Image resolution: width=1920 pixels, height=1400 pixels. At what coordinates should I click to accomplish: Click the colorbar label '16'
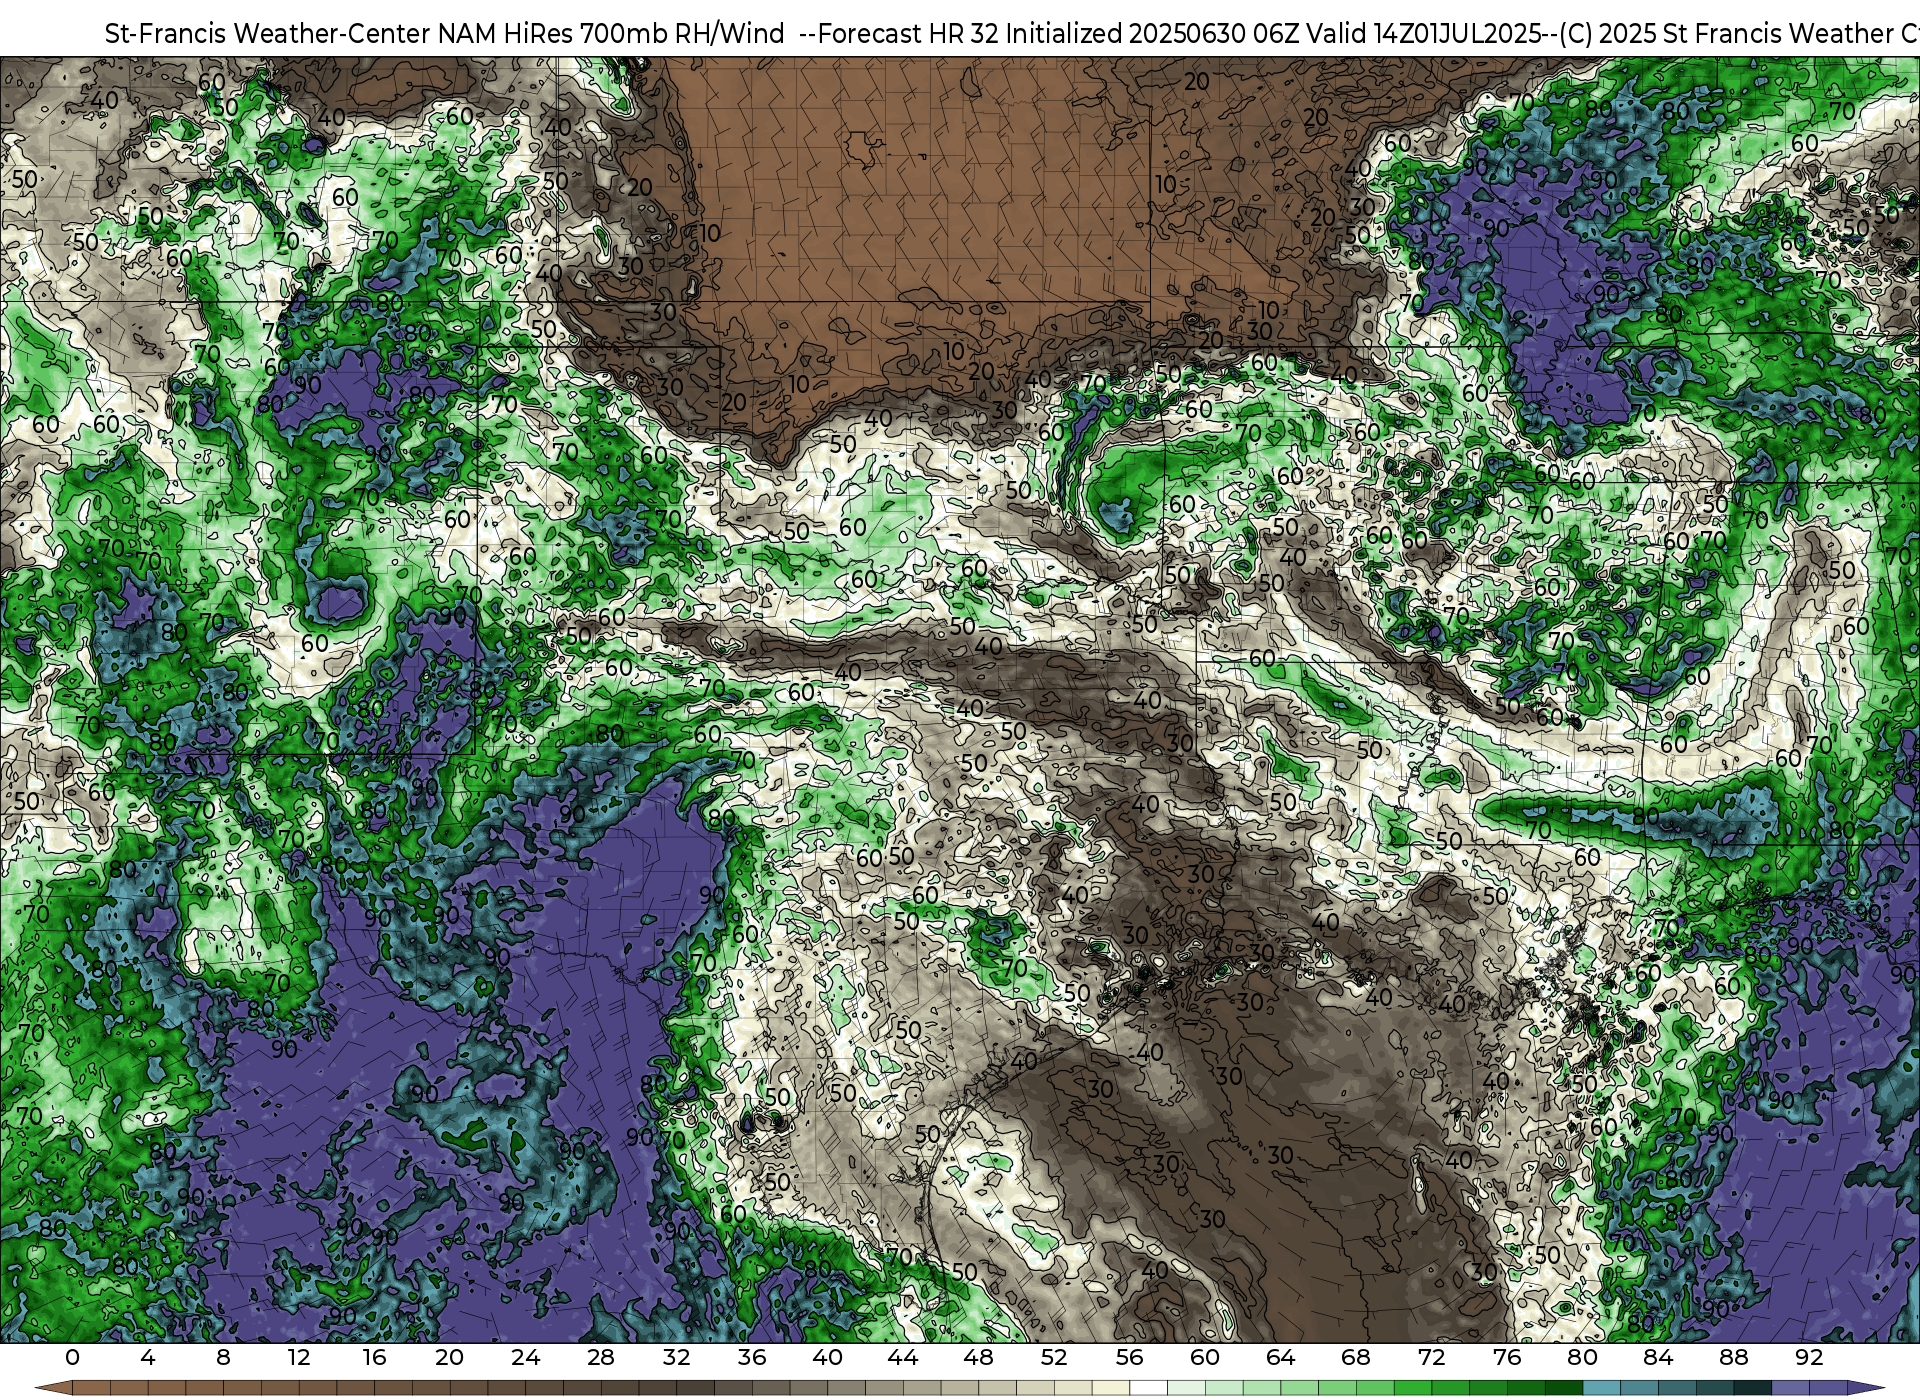pos(374,1357)
